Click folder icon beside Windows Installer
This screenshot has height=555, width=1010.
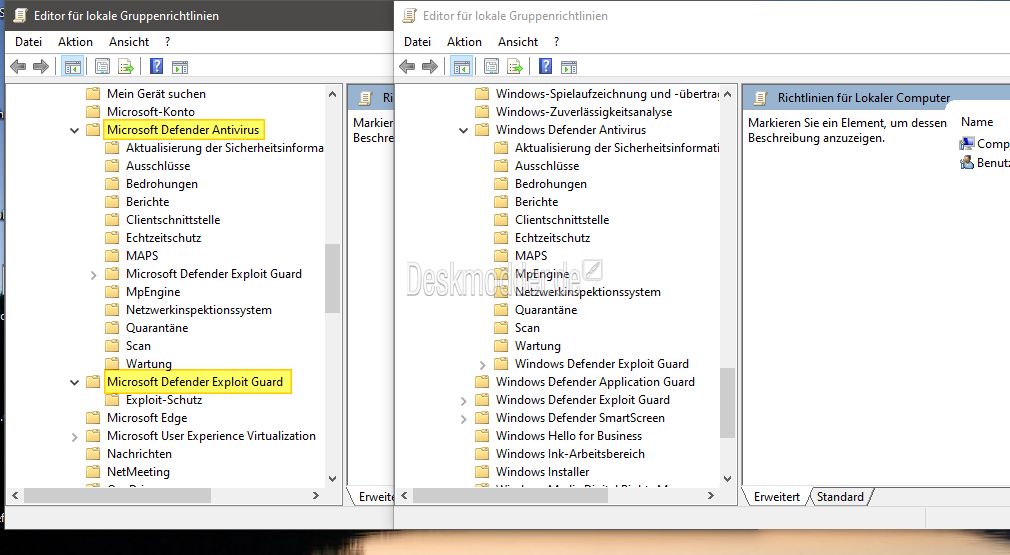pyautogui.click(x=482, y=472)
